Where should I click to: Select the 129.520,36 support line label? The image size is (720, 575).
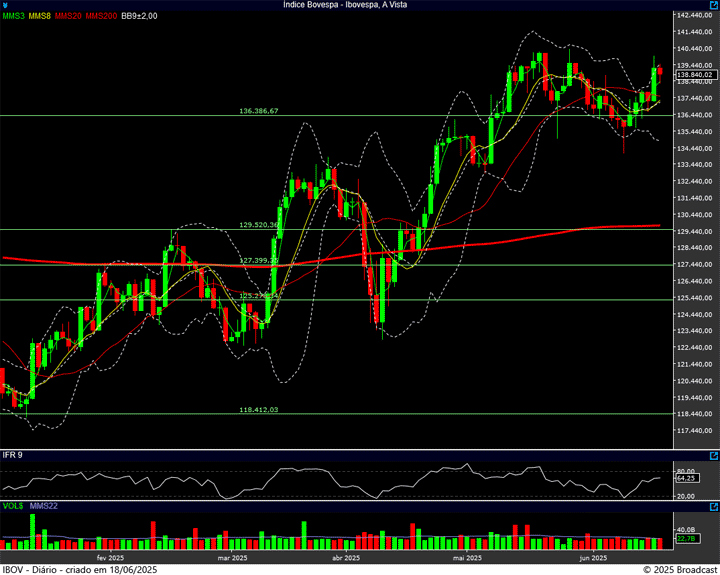point(258,225)
